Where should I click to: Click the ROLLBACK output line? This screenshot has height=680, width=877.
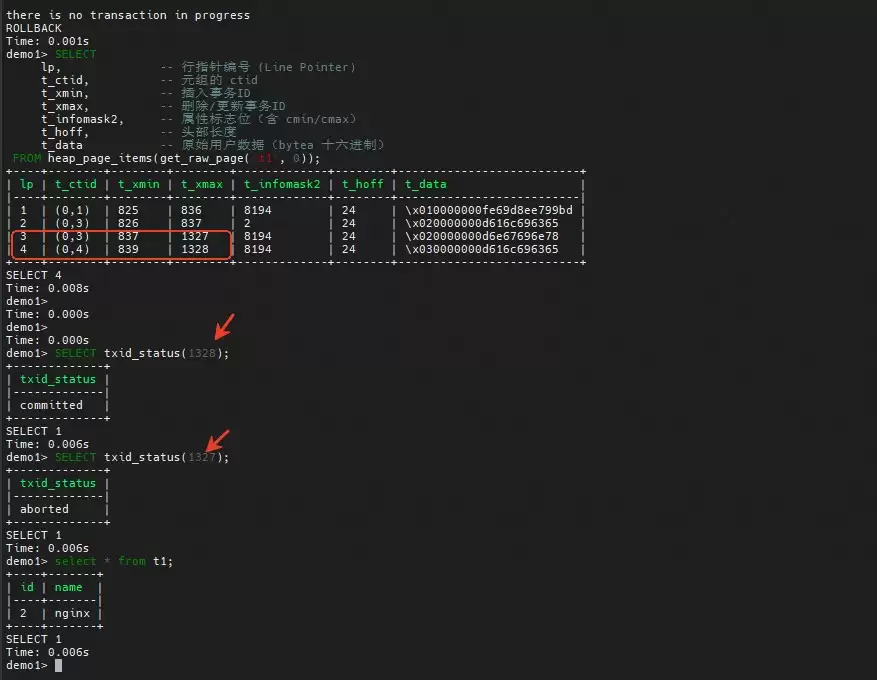point(34,28)
